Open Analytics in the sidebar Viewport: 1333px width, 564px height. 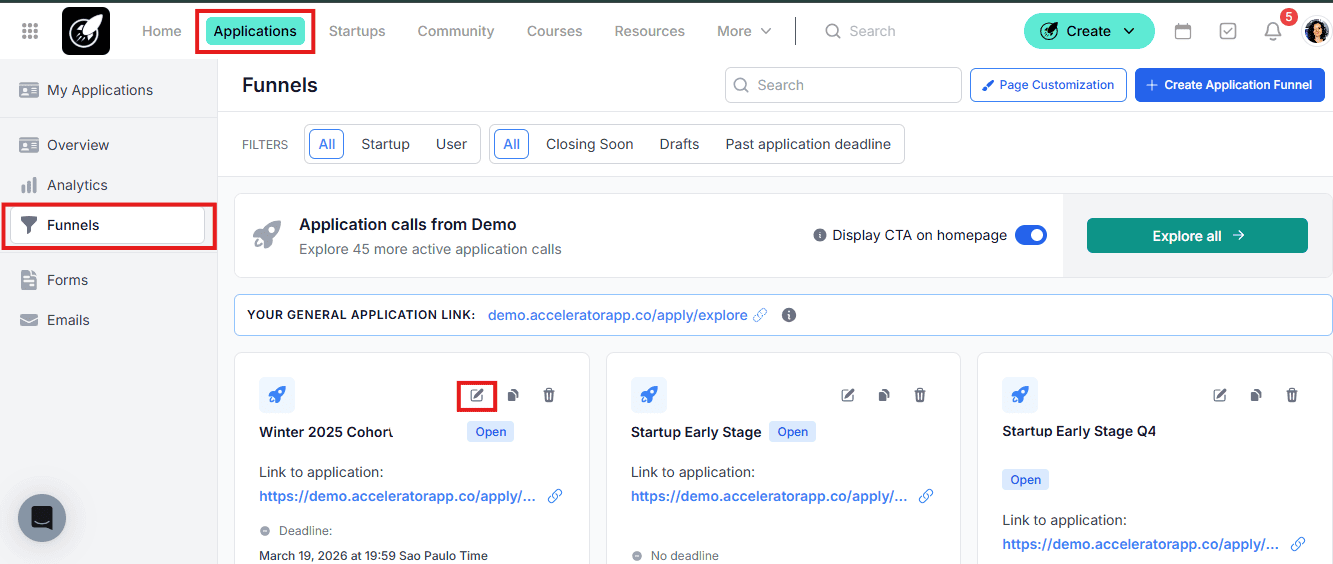tap(77, 185)
